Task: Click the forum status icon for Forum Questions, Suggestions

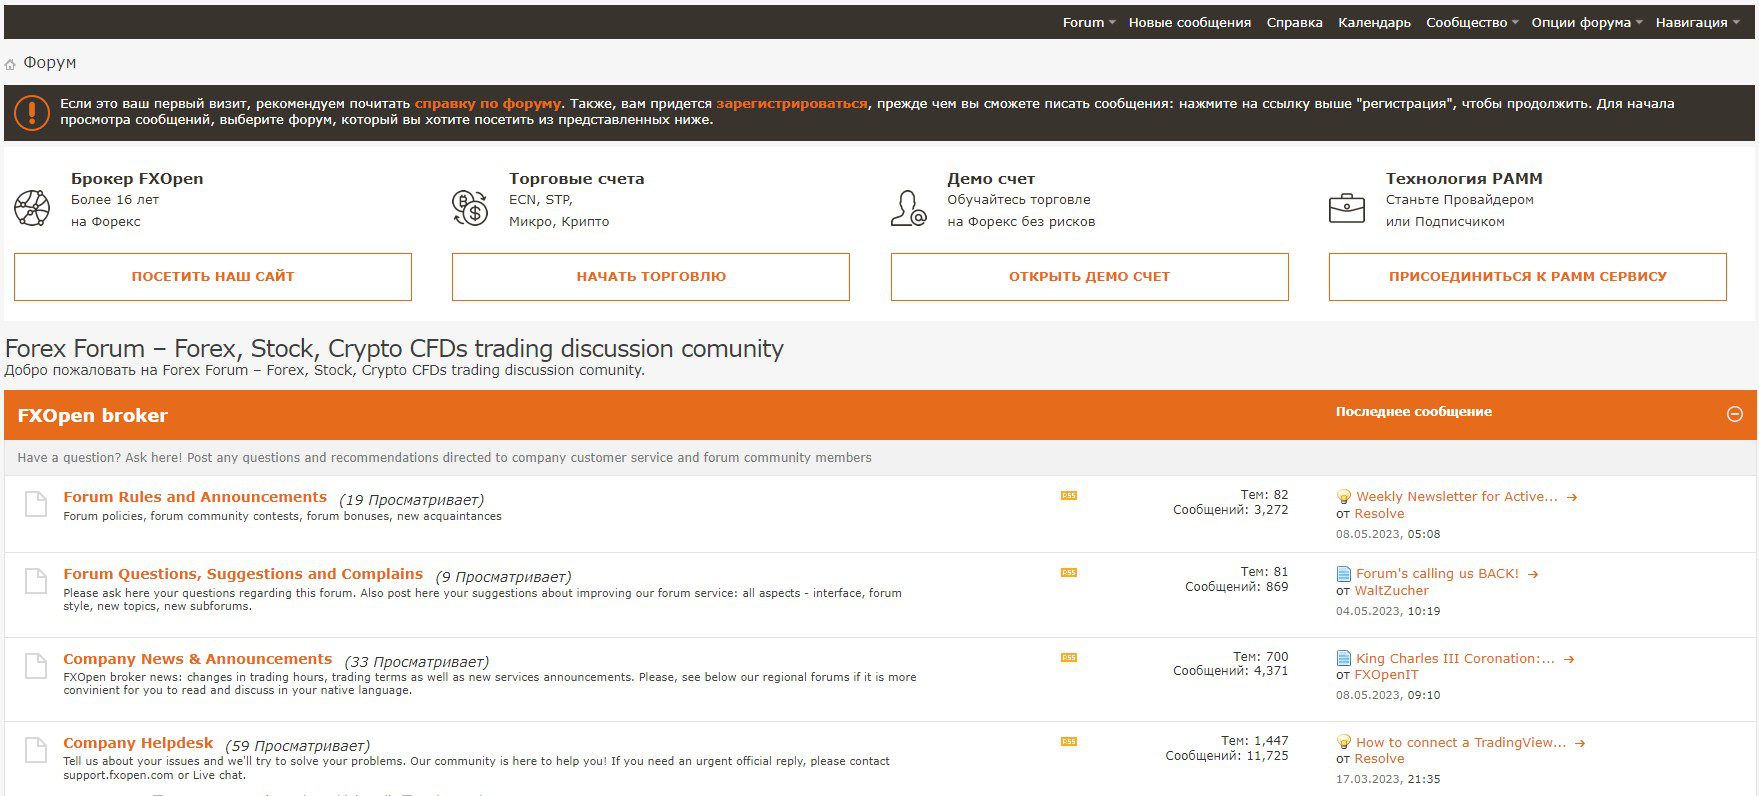Action: coord(35,581)
